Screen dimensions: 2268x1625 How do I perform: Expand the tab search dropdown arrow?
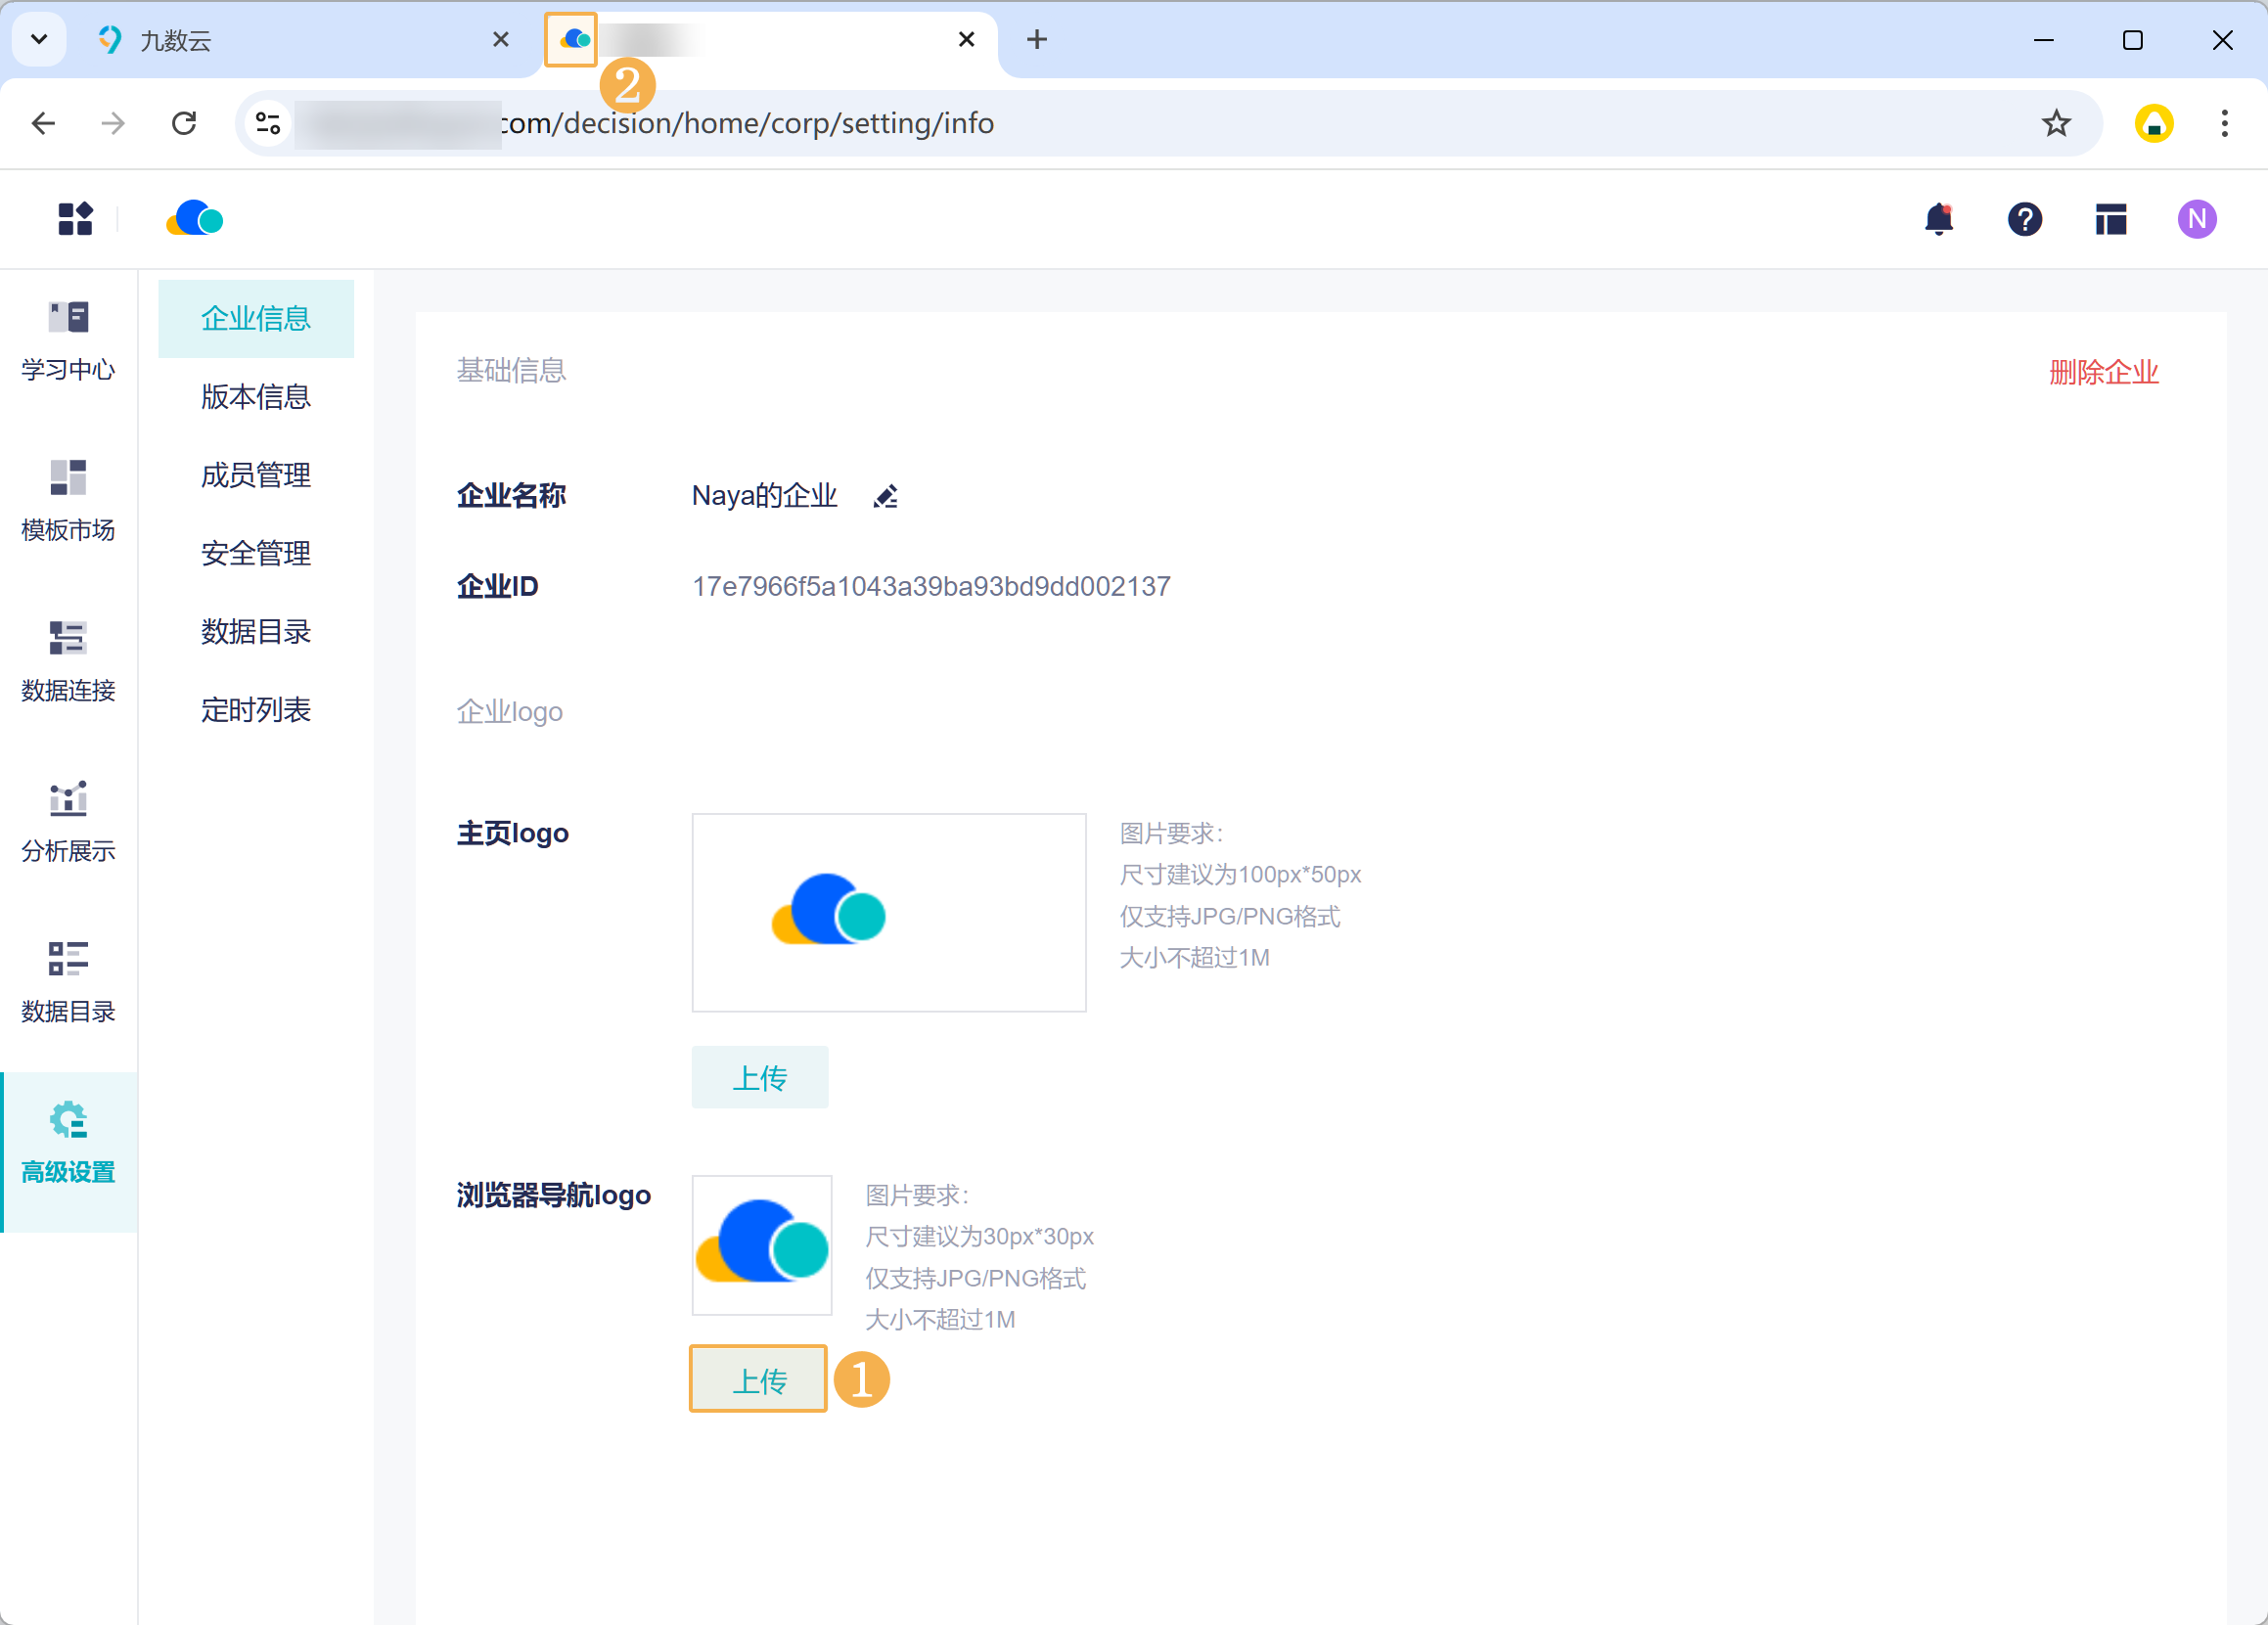coord(39,39)
